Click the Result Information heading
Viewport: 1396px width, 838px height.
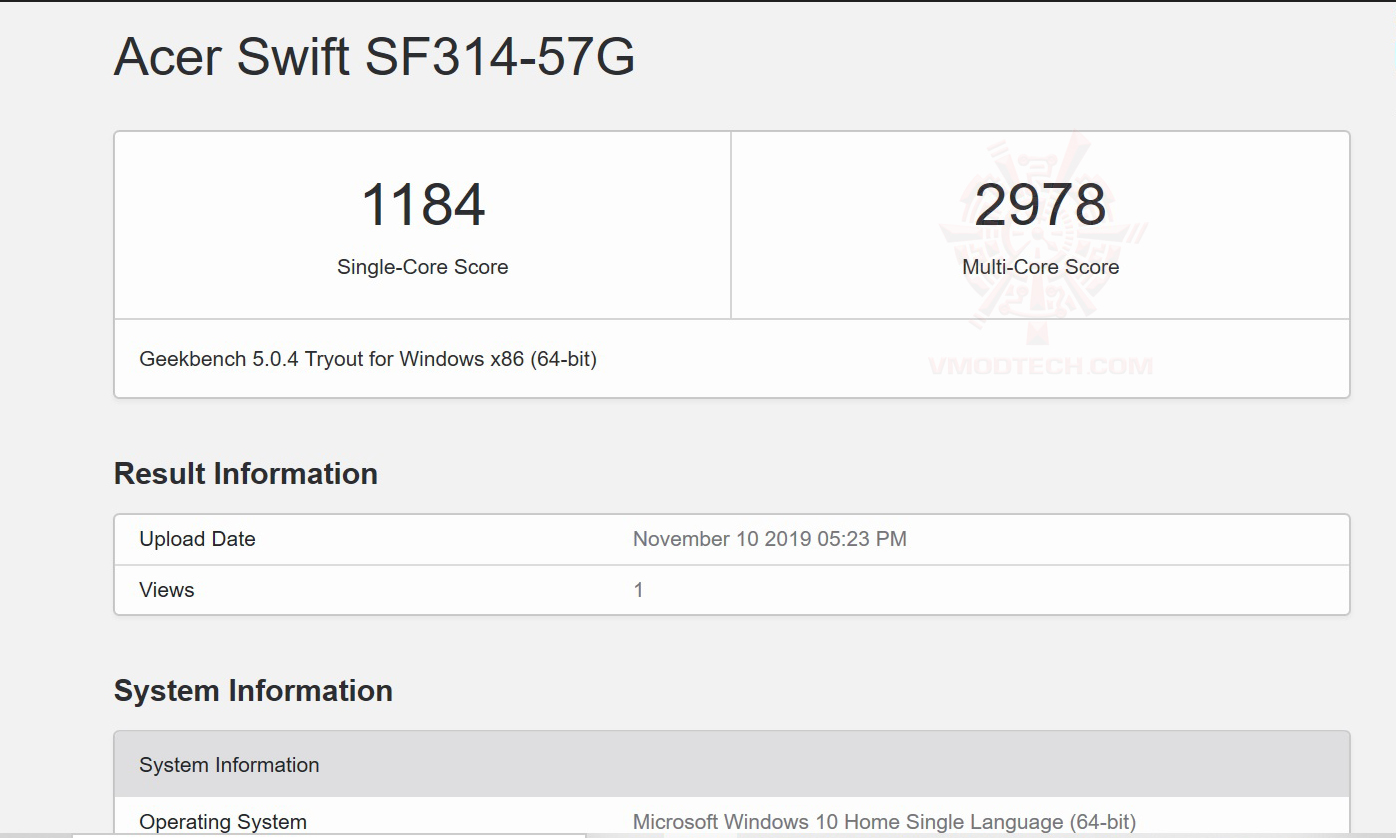pos(246,474)
